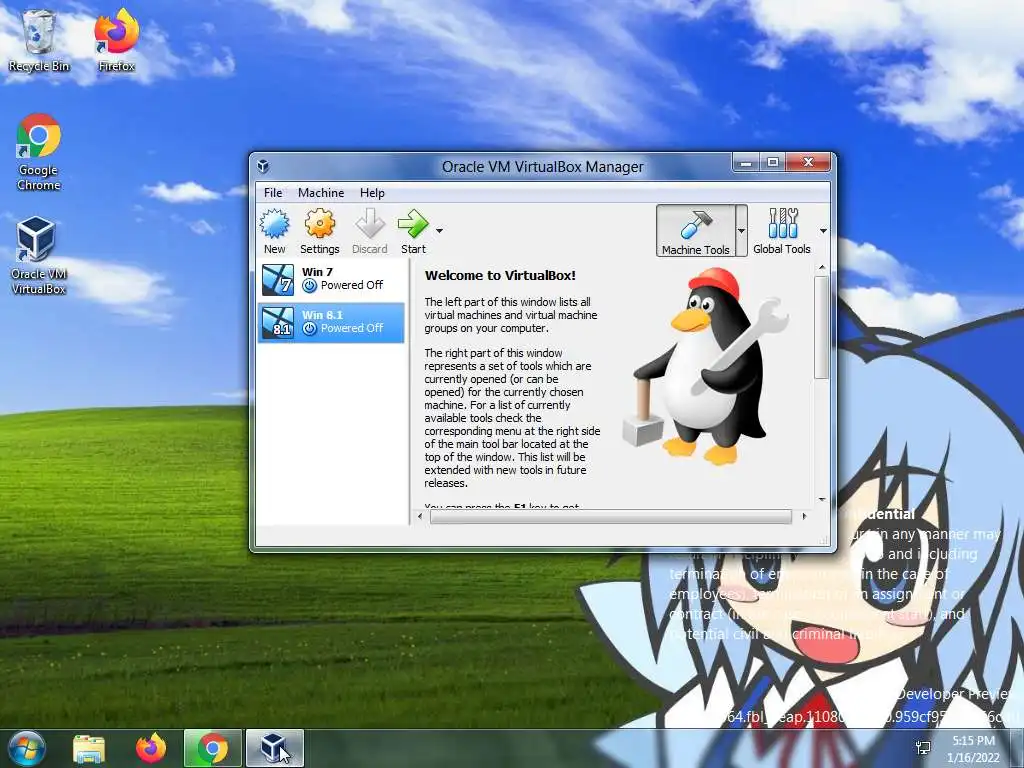Open Settings gear in VirtualBox toolbar

(x=319, y=224)
